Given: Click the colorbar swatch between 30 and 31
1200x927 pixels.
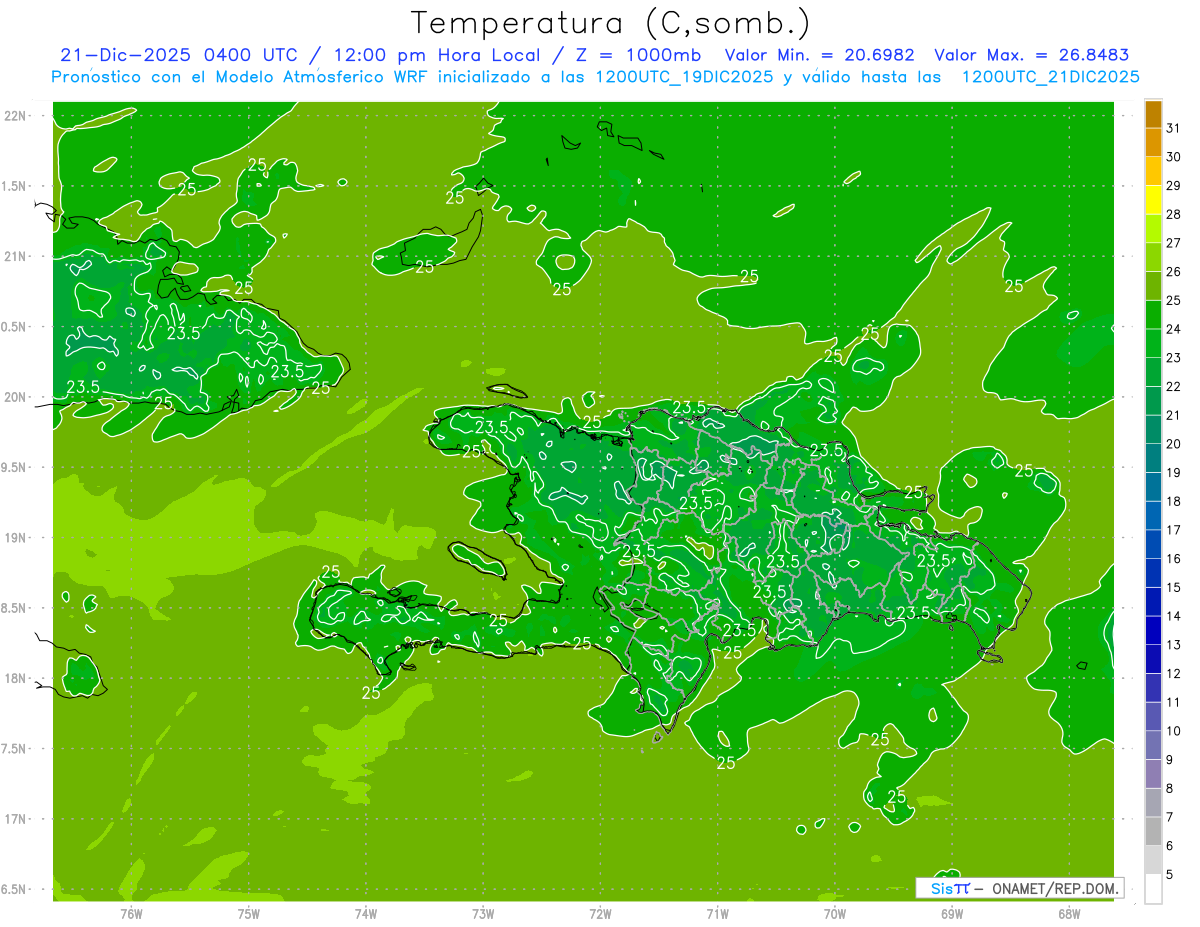Looking at the screenshot, I should (1153, 142).
